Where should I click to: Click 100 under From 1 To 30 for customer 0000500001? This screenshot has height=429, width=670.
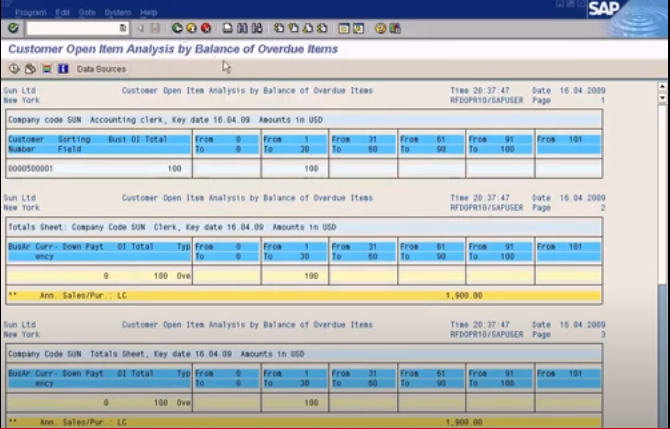tap(311, 168)
